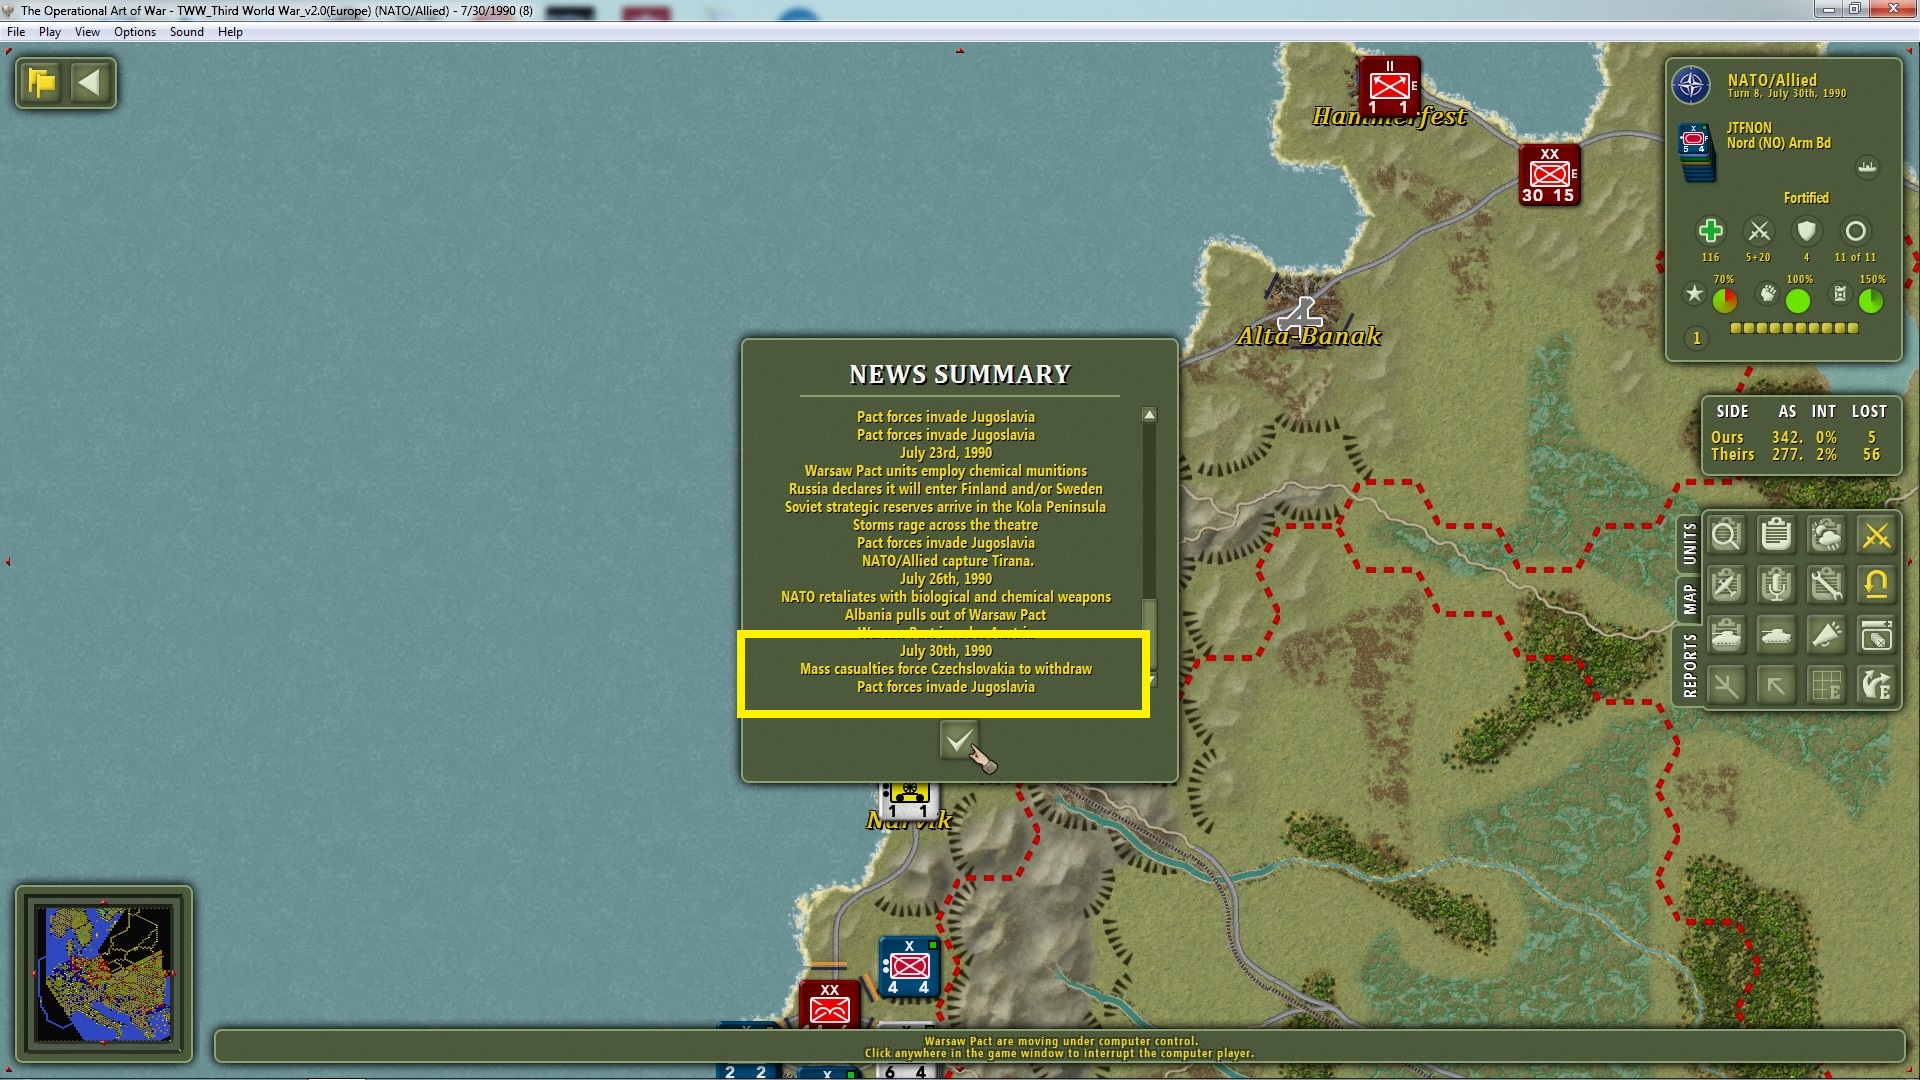
Task: Click the diagonal arrow icon in reports panel
Action: [1776, 685]
